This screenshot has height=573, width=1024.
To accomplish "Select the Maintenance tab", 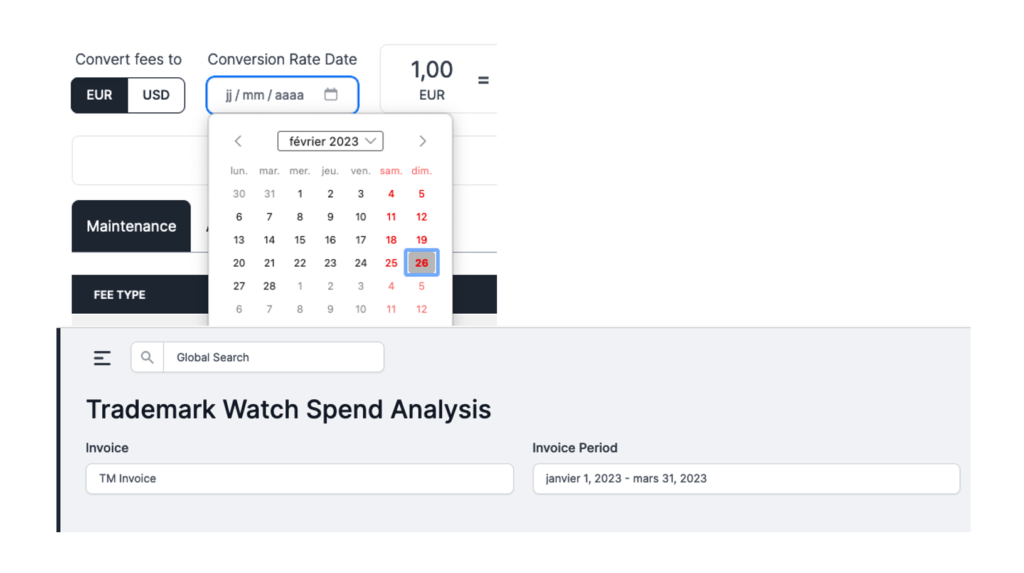I will pos(131,226).
